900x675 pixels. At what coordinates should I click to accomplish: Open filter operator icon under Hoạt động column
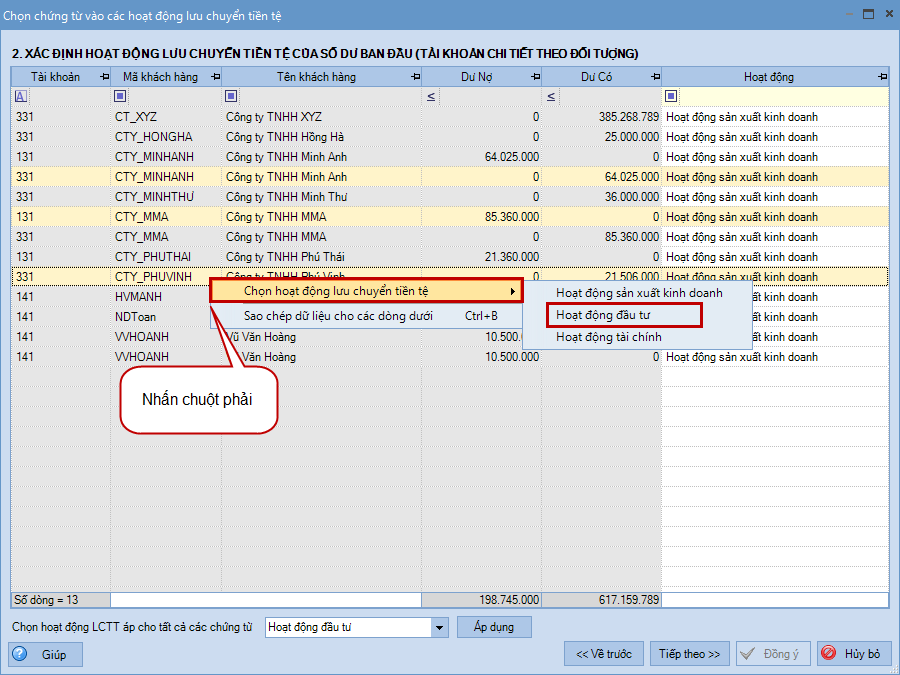click(671, 97)
